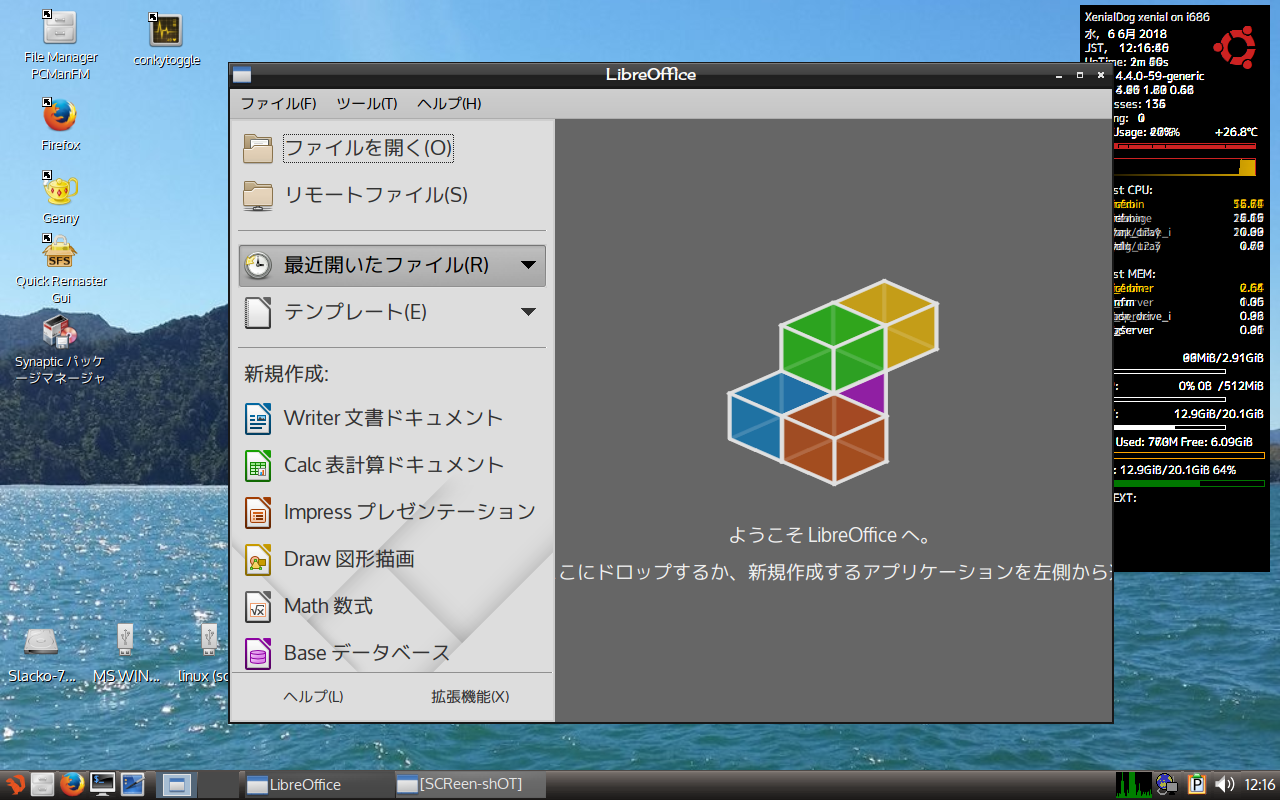Click the network tray icon
The image size is (1280, 800).
[x=1166, y=785]
